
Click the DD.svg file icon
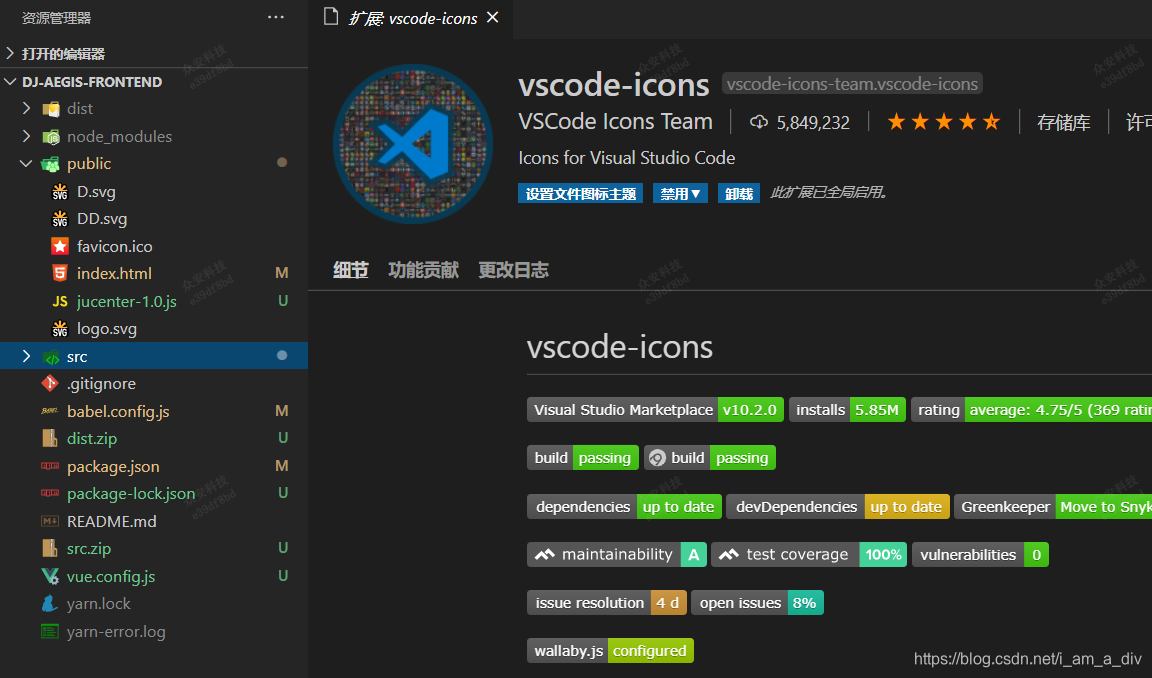click(x=60, y=219)
